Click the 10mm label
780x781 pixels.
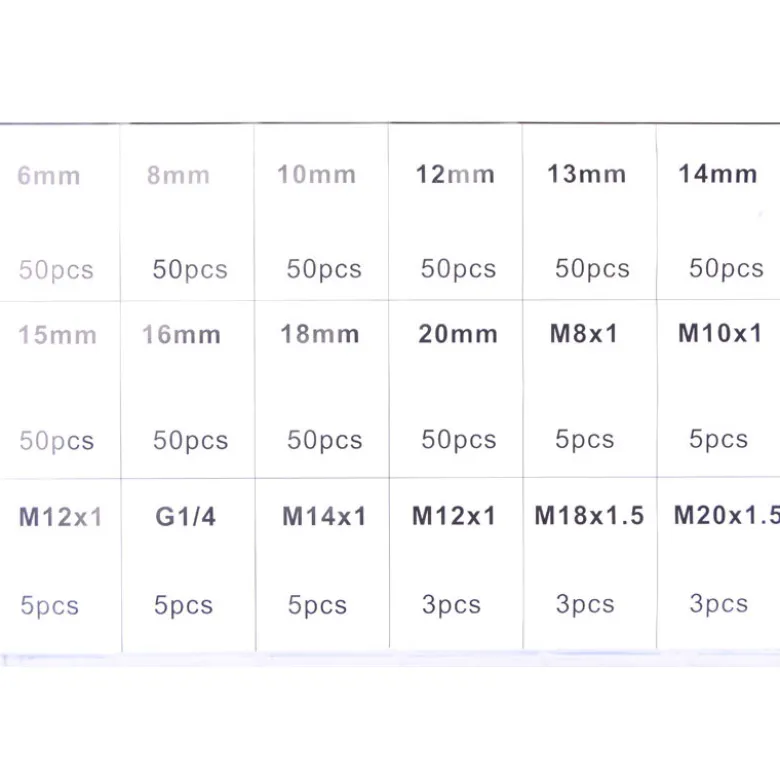click(x=317, y=175)
